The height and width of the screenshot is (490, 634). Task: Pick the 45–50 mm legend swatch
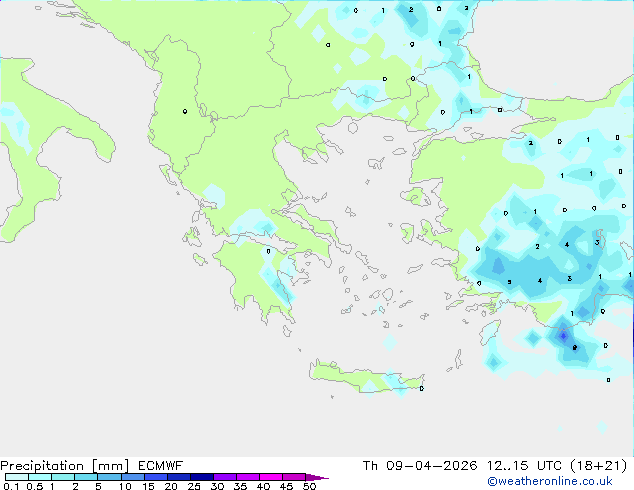point(294,477)
